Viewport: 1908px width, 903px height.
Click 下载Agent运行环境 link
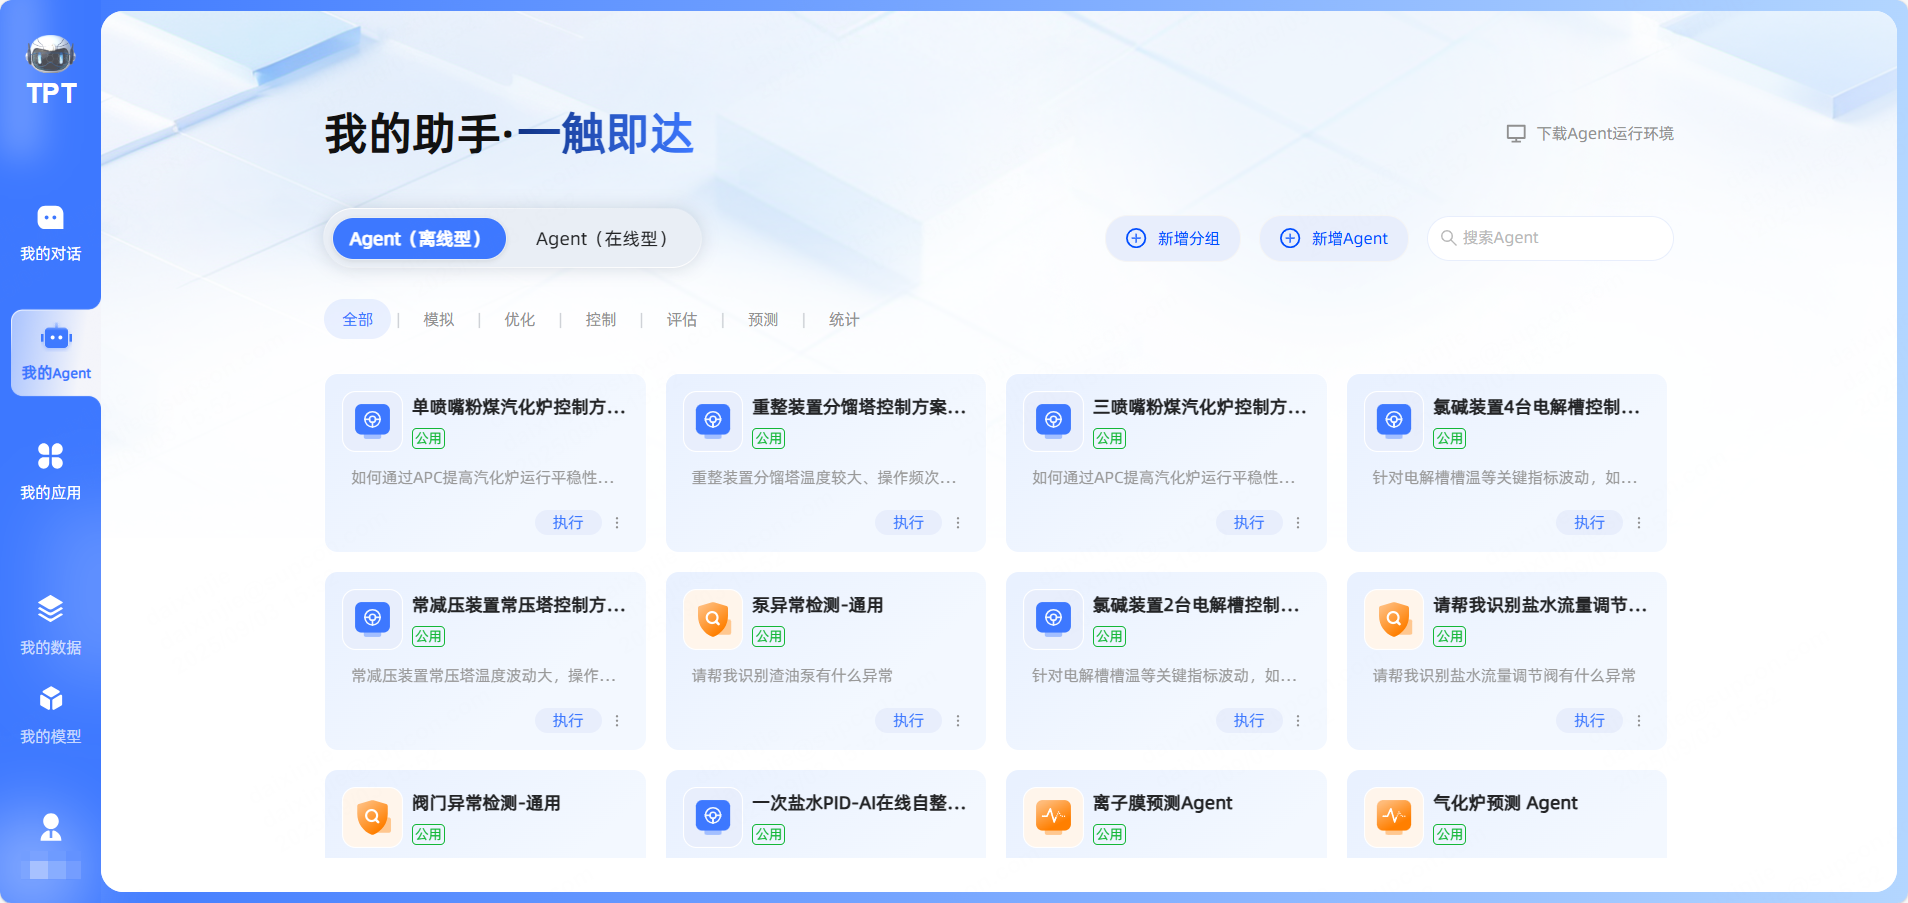pos(1590,134)
